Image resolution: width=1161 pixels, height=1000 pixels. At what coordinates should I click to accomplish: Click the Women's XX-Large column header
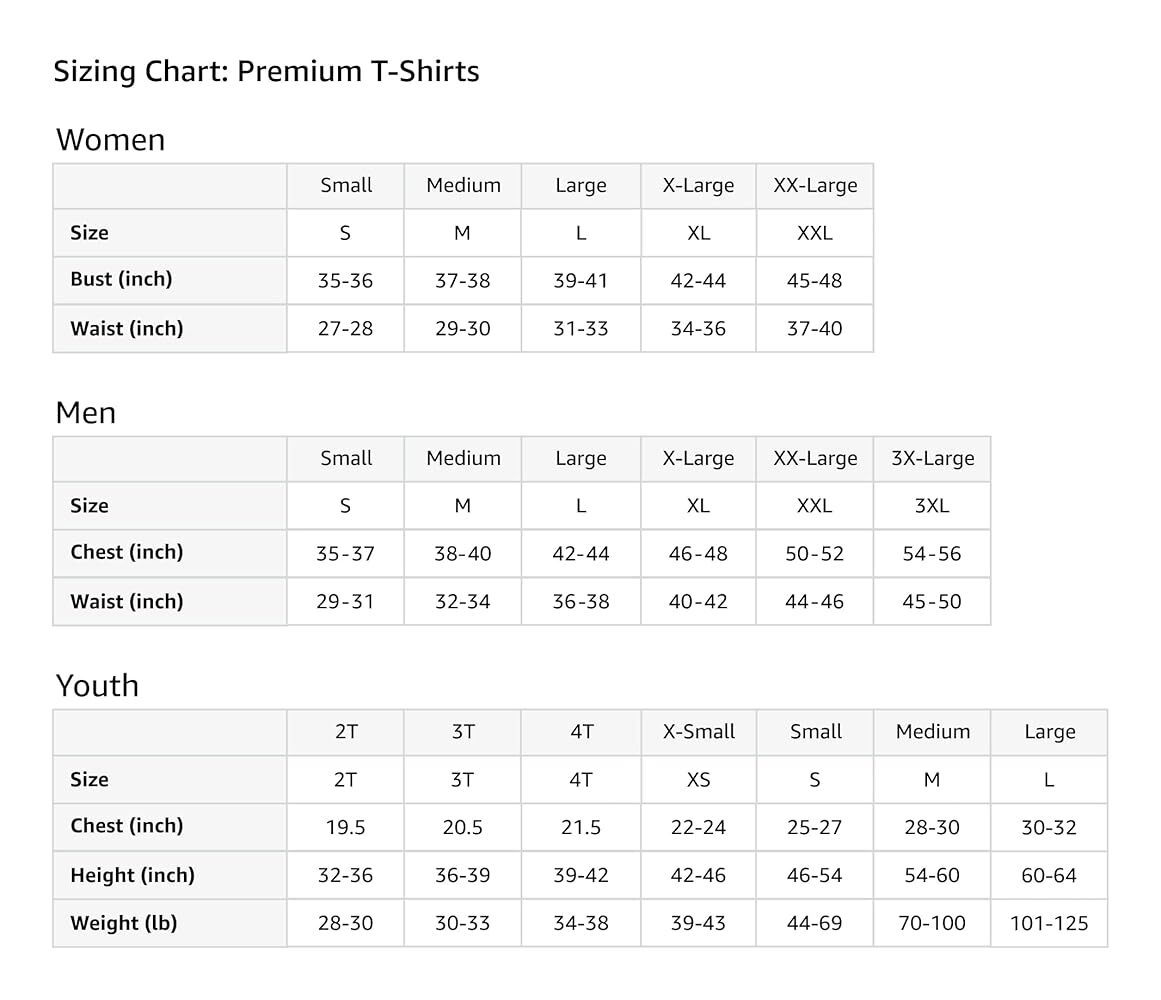coord(815,186)
